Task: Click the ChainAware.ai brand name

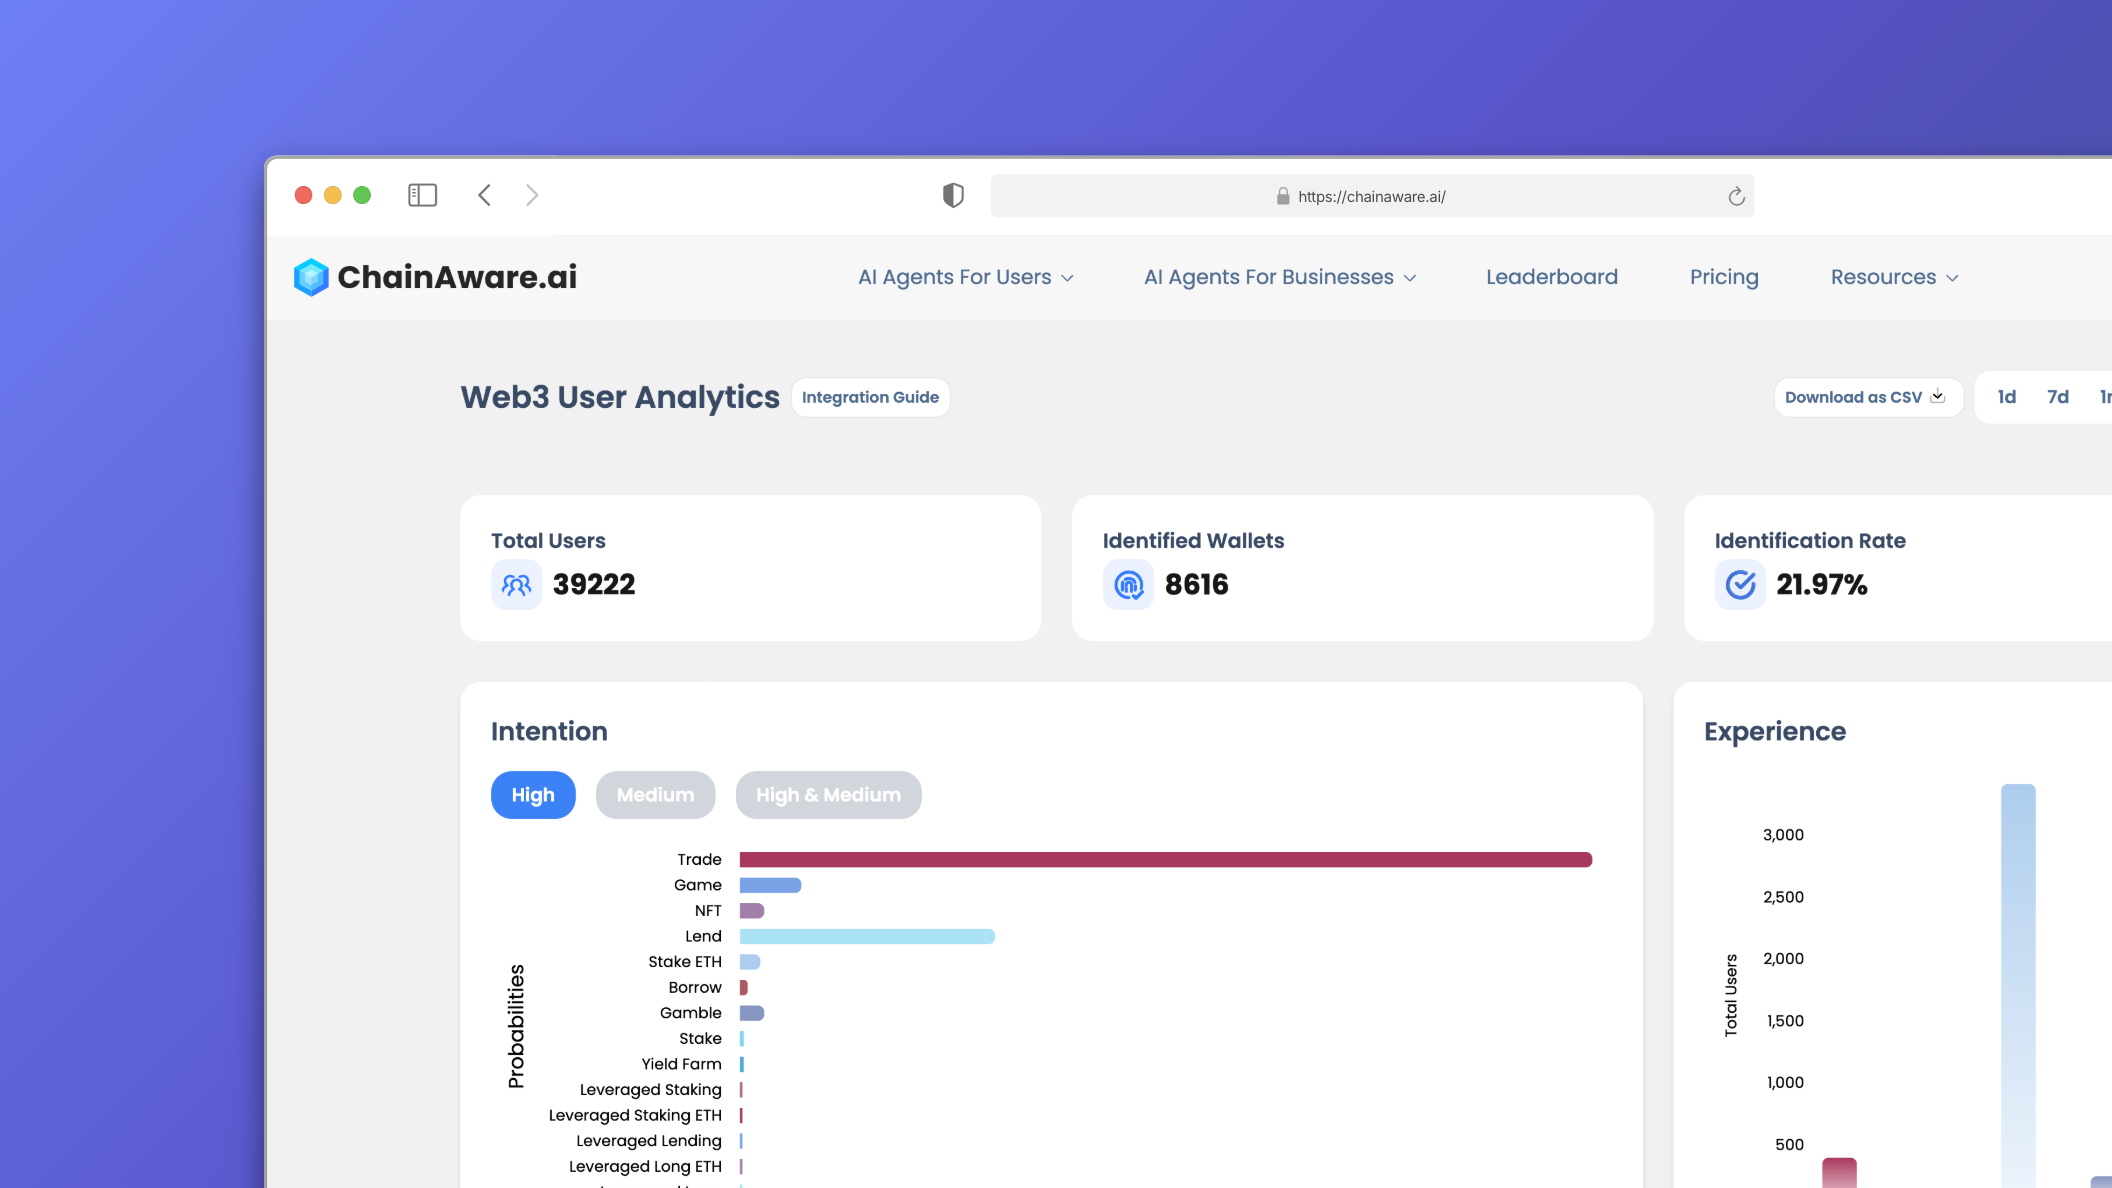Action: pos(457,277)
